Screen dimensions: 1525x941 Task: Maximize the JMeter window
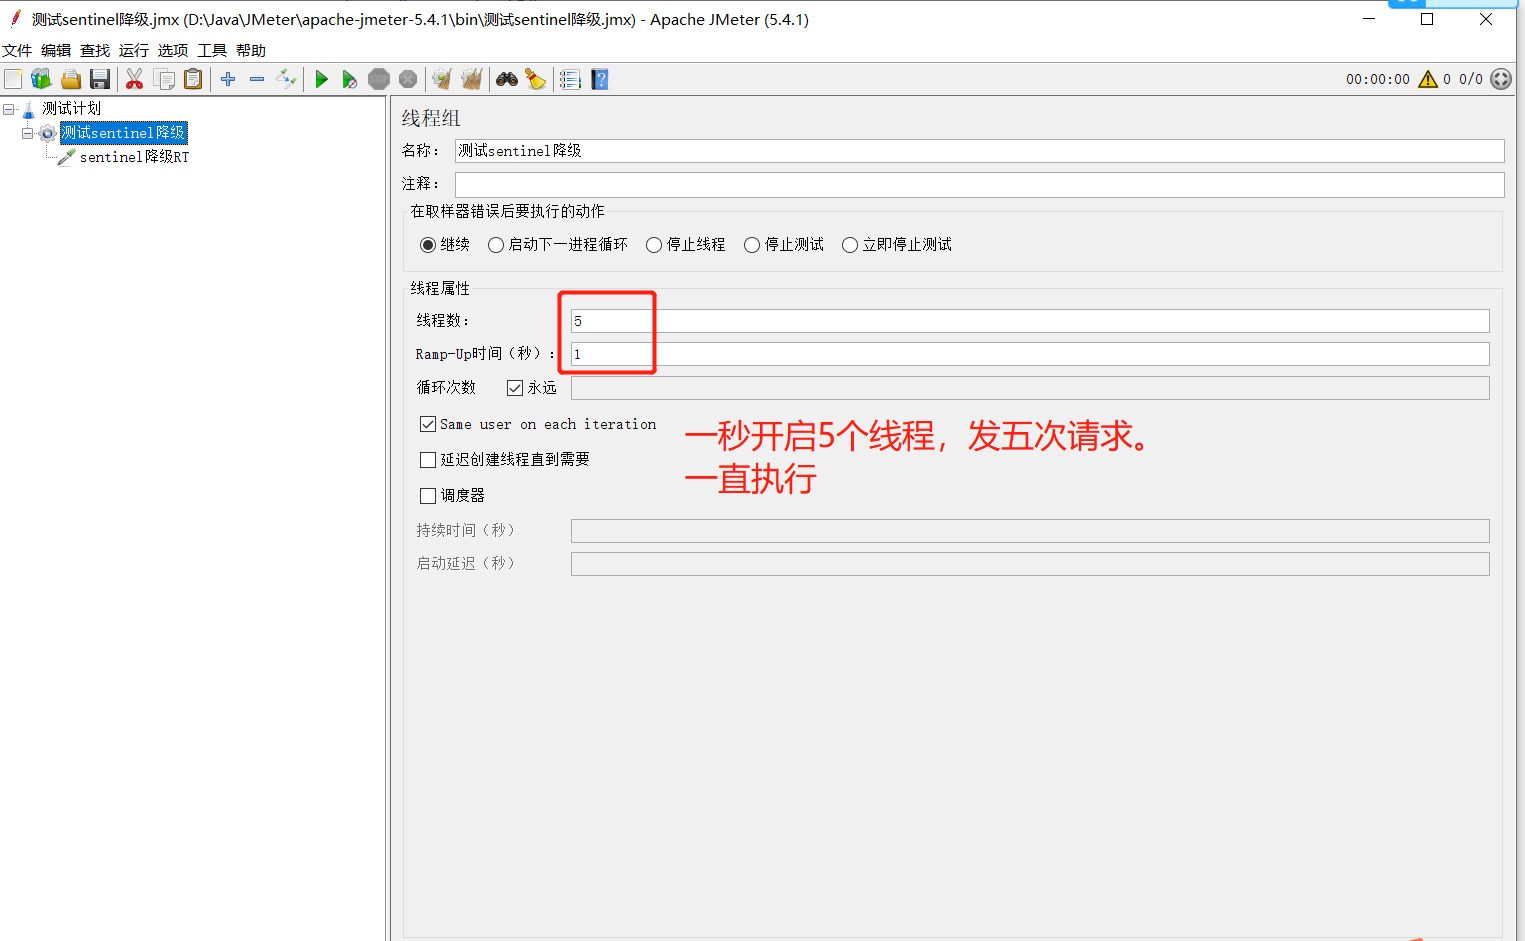(1427, 19)
